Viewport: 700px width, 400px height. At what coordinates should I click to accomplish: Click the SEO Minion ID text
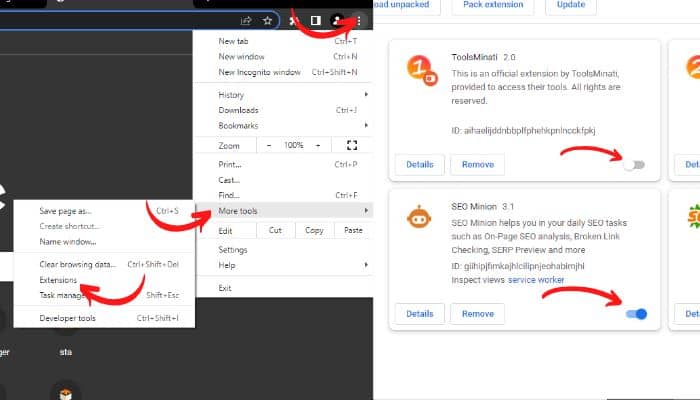[518, 266]
